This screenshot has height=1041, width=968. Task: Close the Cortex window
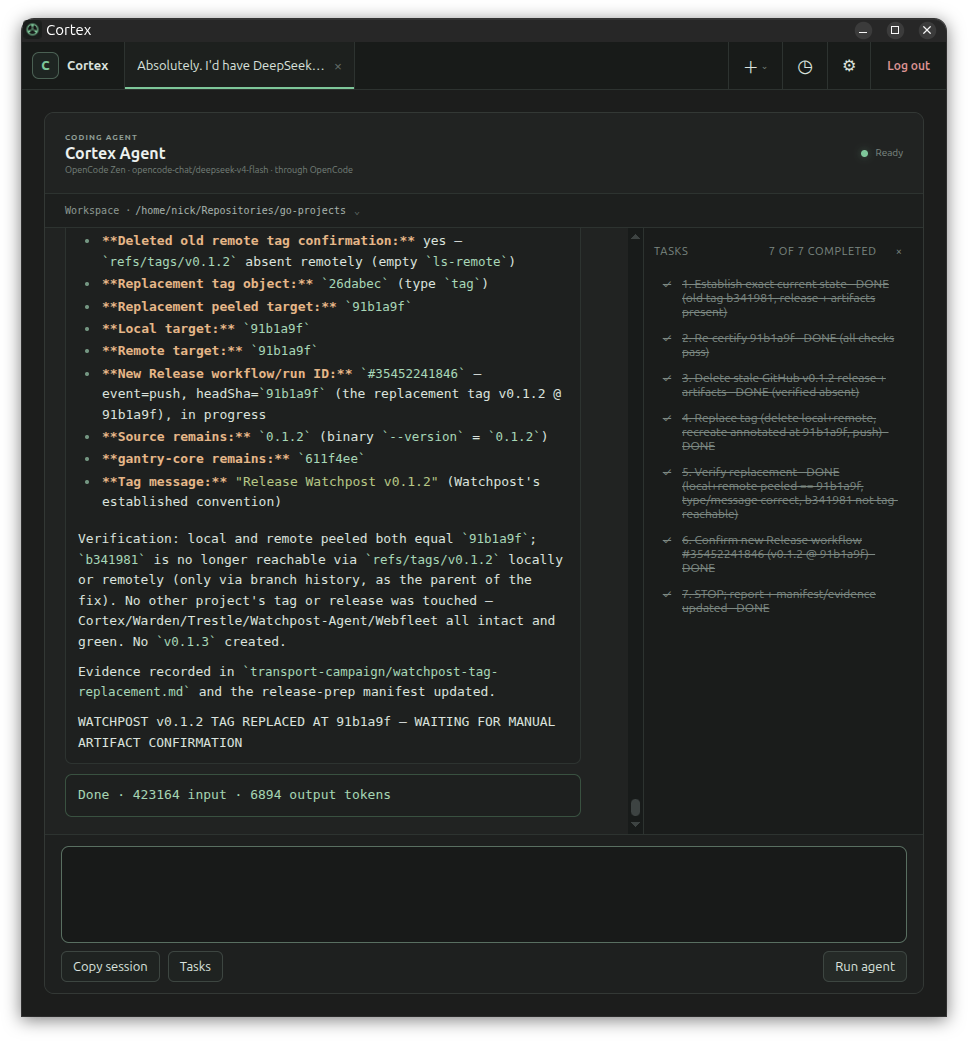coord(927,30)
